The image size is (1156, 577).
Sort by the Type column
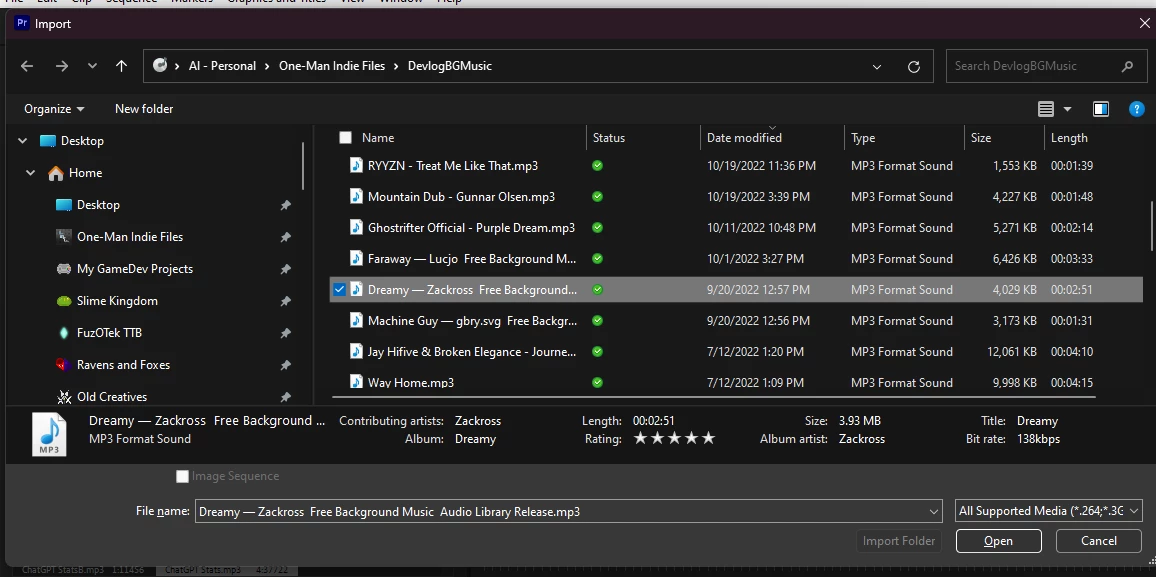pyautogui.click(x=863, y=138)
